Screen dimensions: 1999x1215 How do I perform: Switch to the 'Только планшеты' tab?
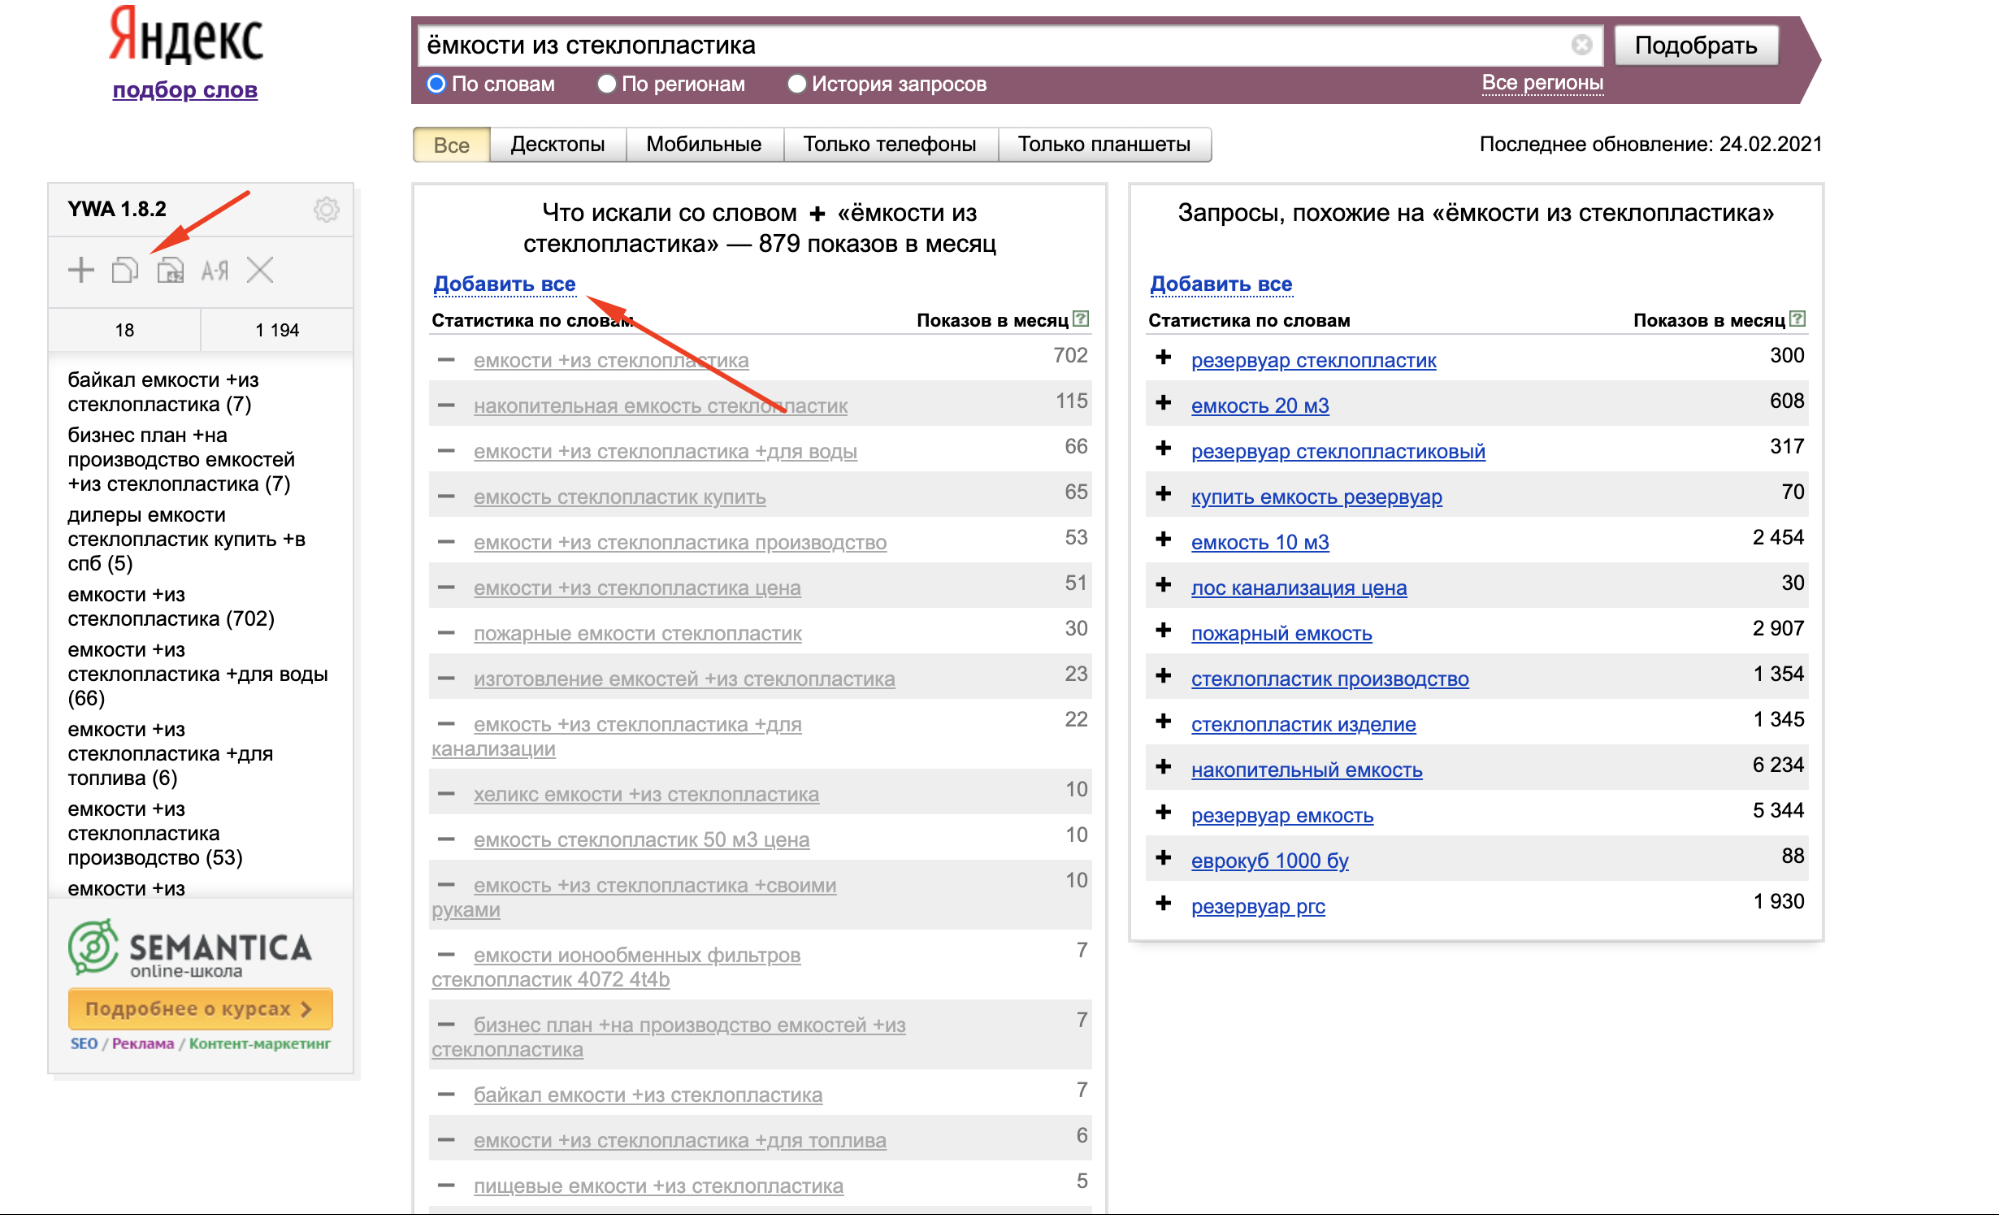(1104, 145)
